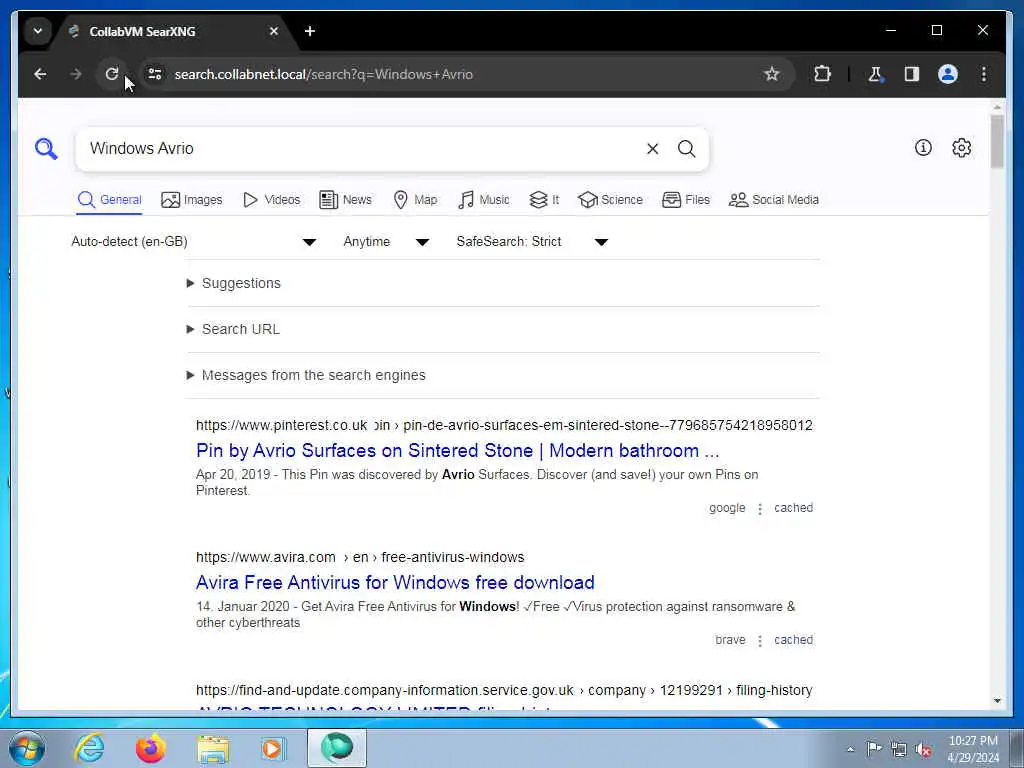Open browser Extensions puzzle icon
This screenshot has height=768, width=1024.
pyautogui.click(x=822, y=74)
